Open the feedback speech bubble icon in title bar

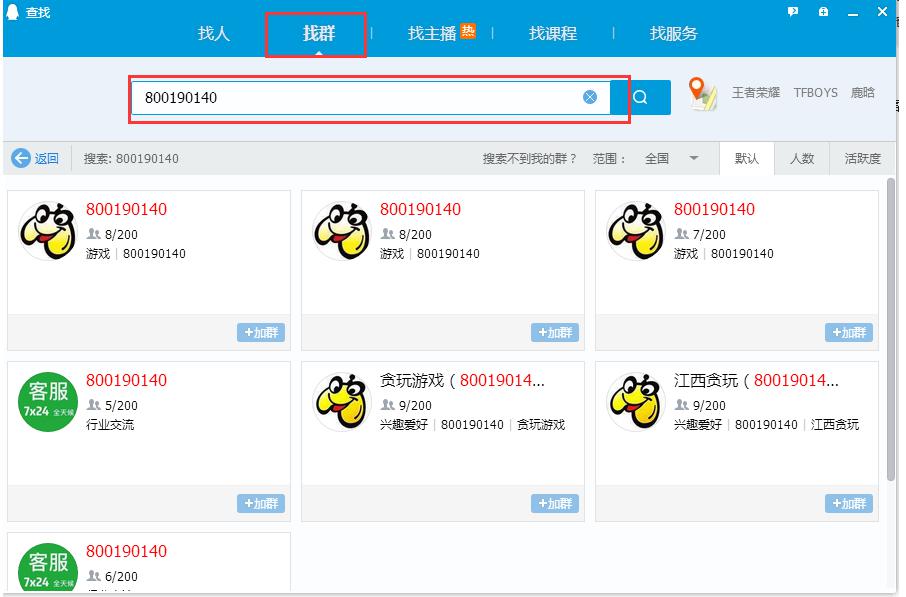click(x=793, y=12)
